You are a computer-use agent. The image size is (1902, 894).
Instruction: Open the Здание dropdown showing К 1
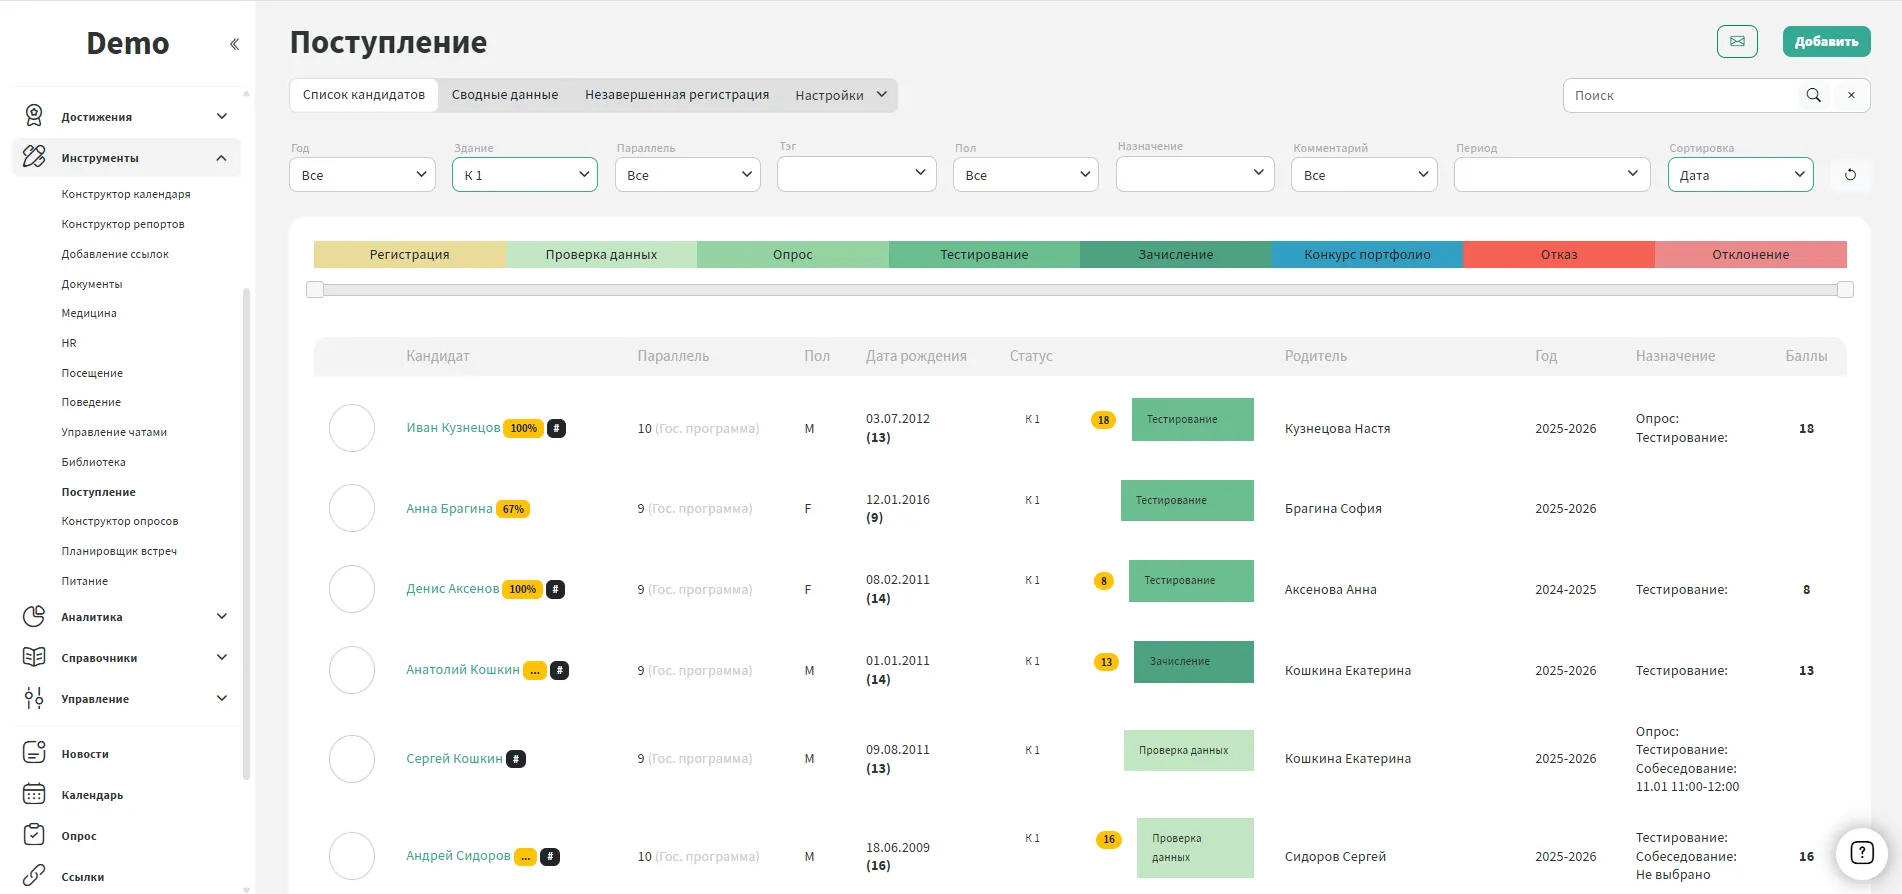click(524, 175)
